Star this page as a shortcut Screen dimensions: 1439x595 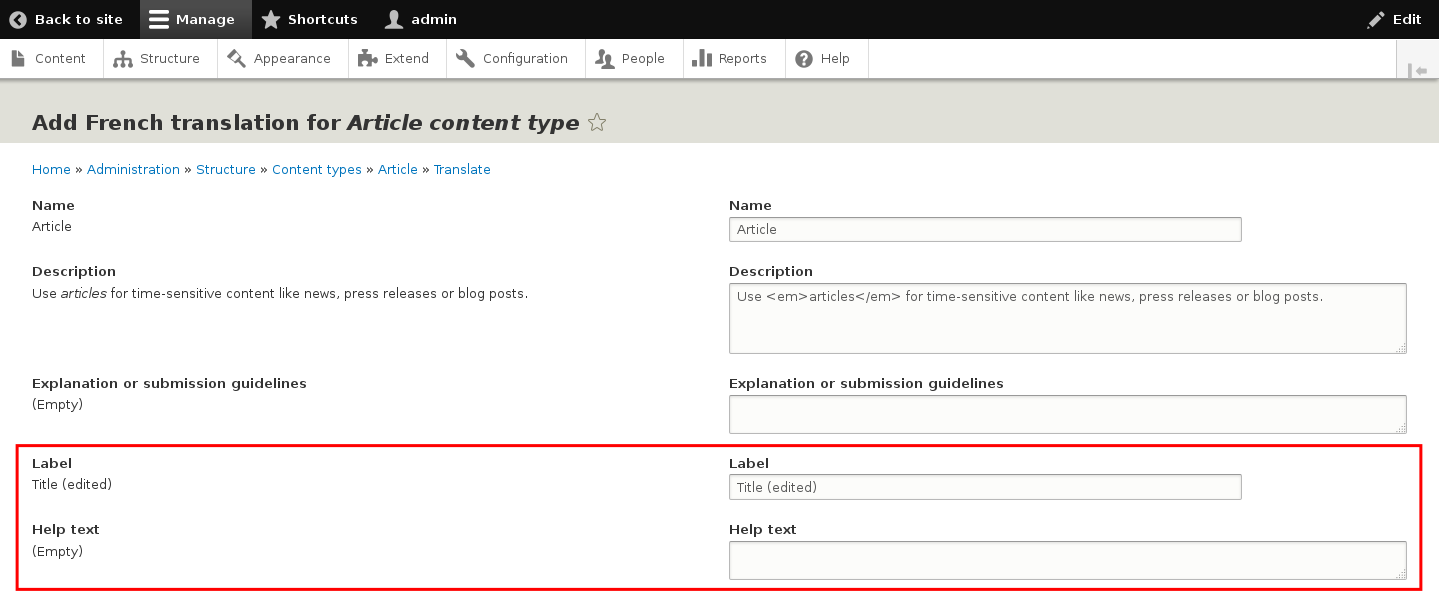596,122
